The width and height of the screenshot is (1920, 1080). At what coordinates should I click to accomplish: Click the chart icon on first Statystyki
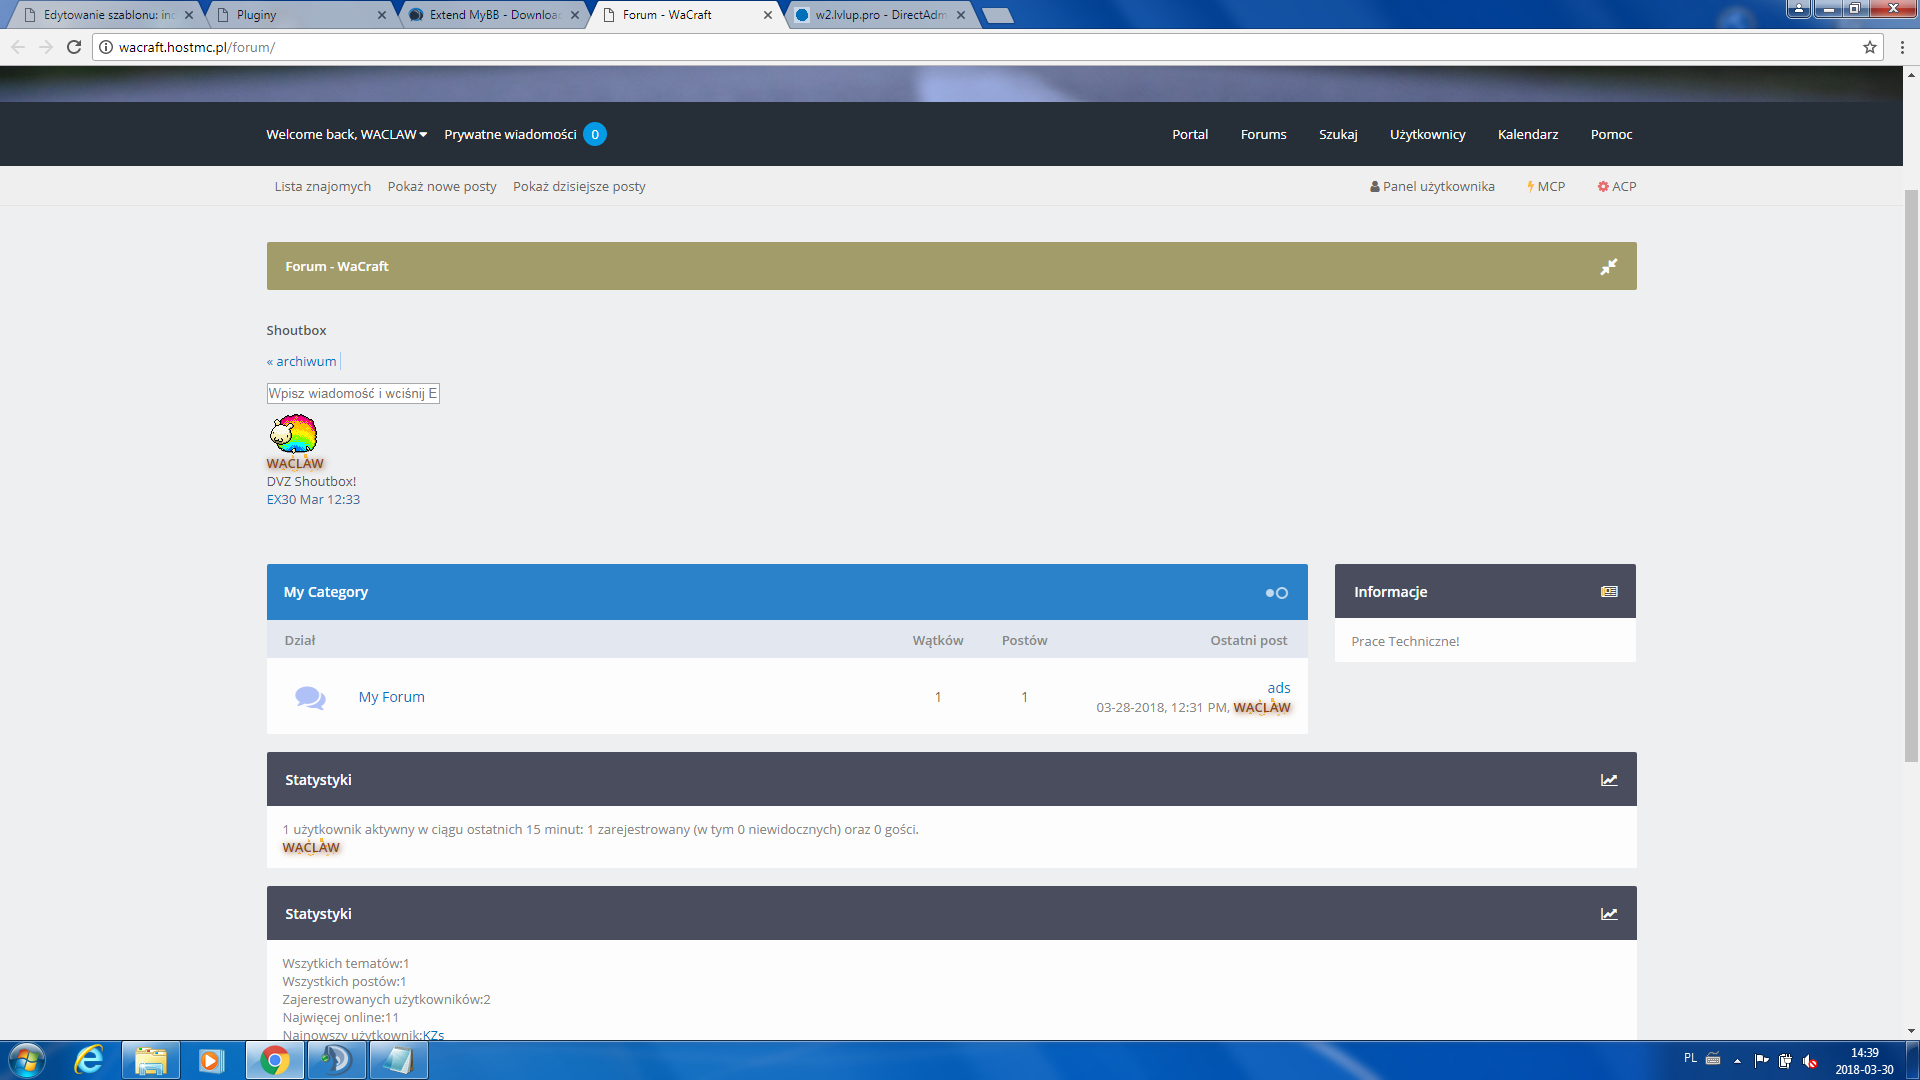click(x=1608, y=780)
